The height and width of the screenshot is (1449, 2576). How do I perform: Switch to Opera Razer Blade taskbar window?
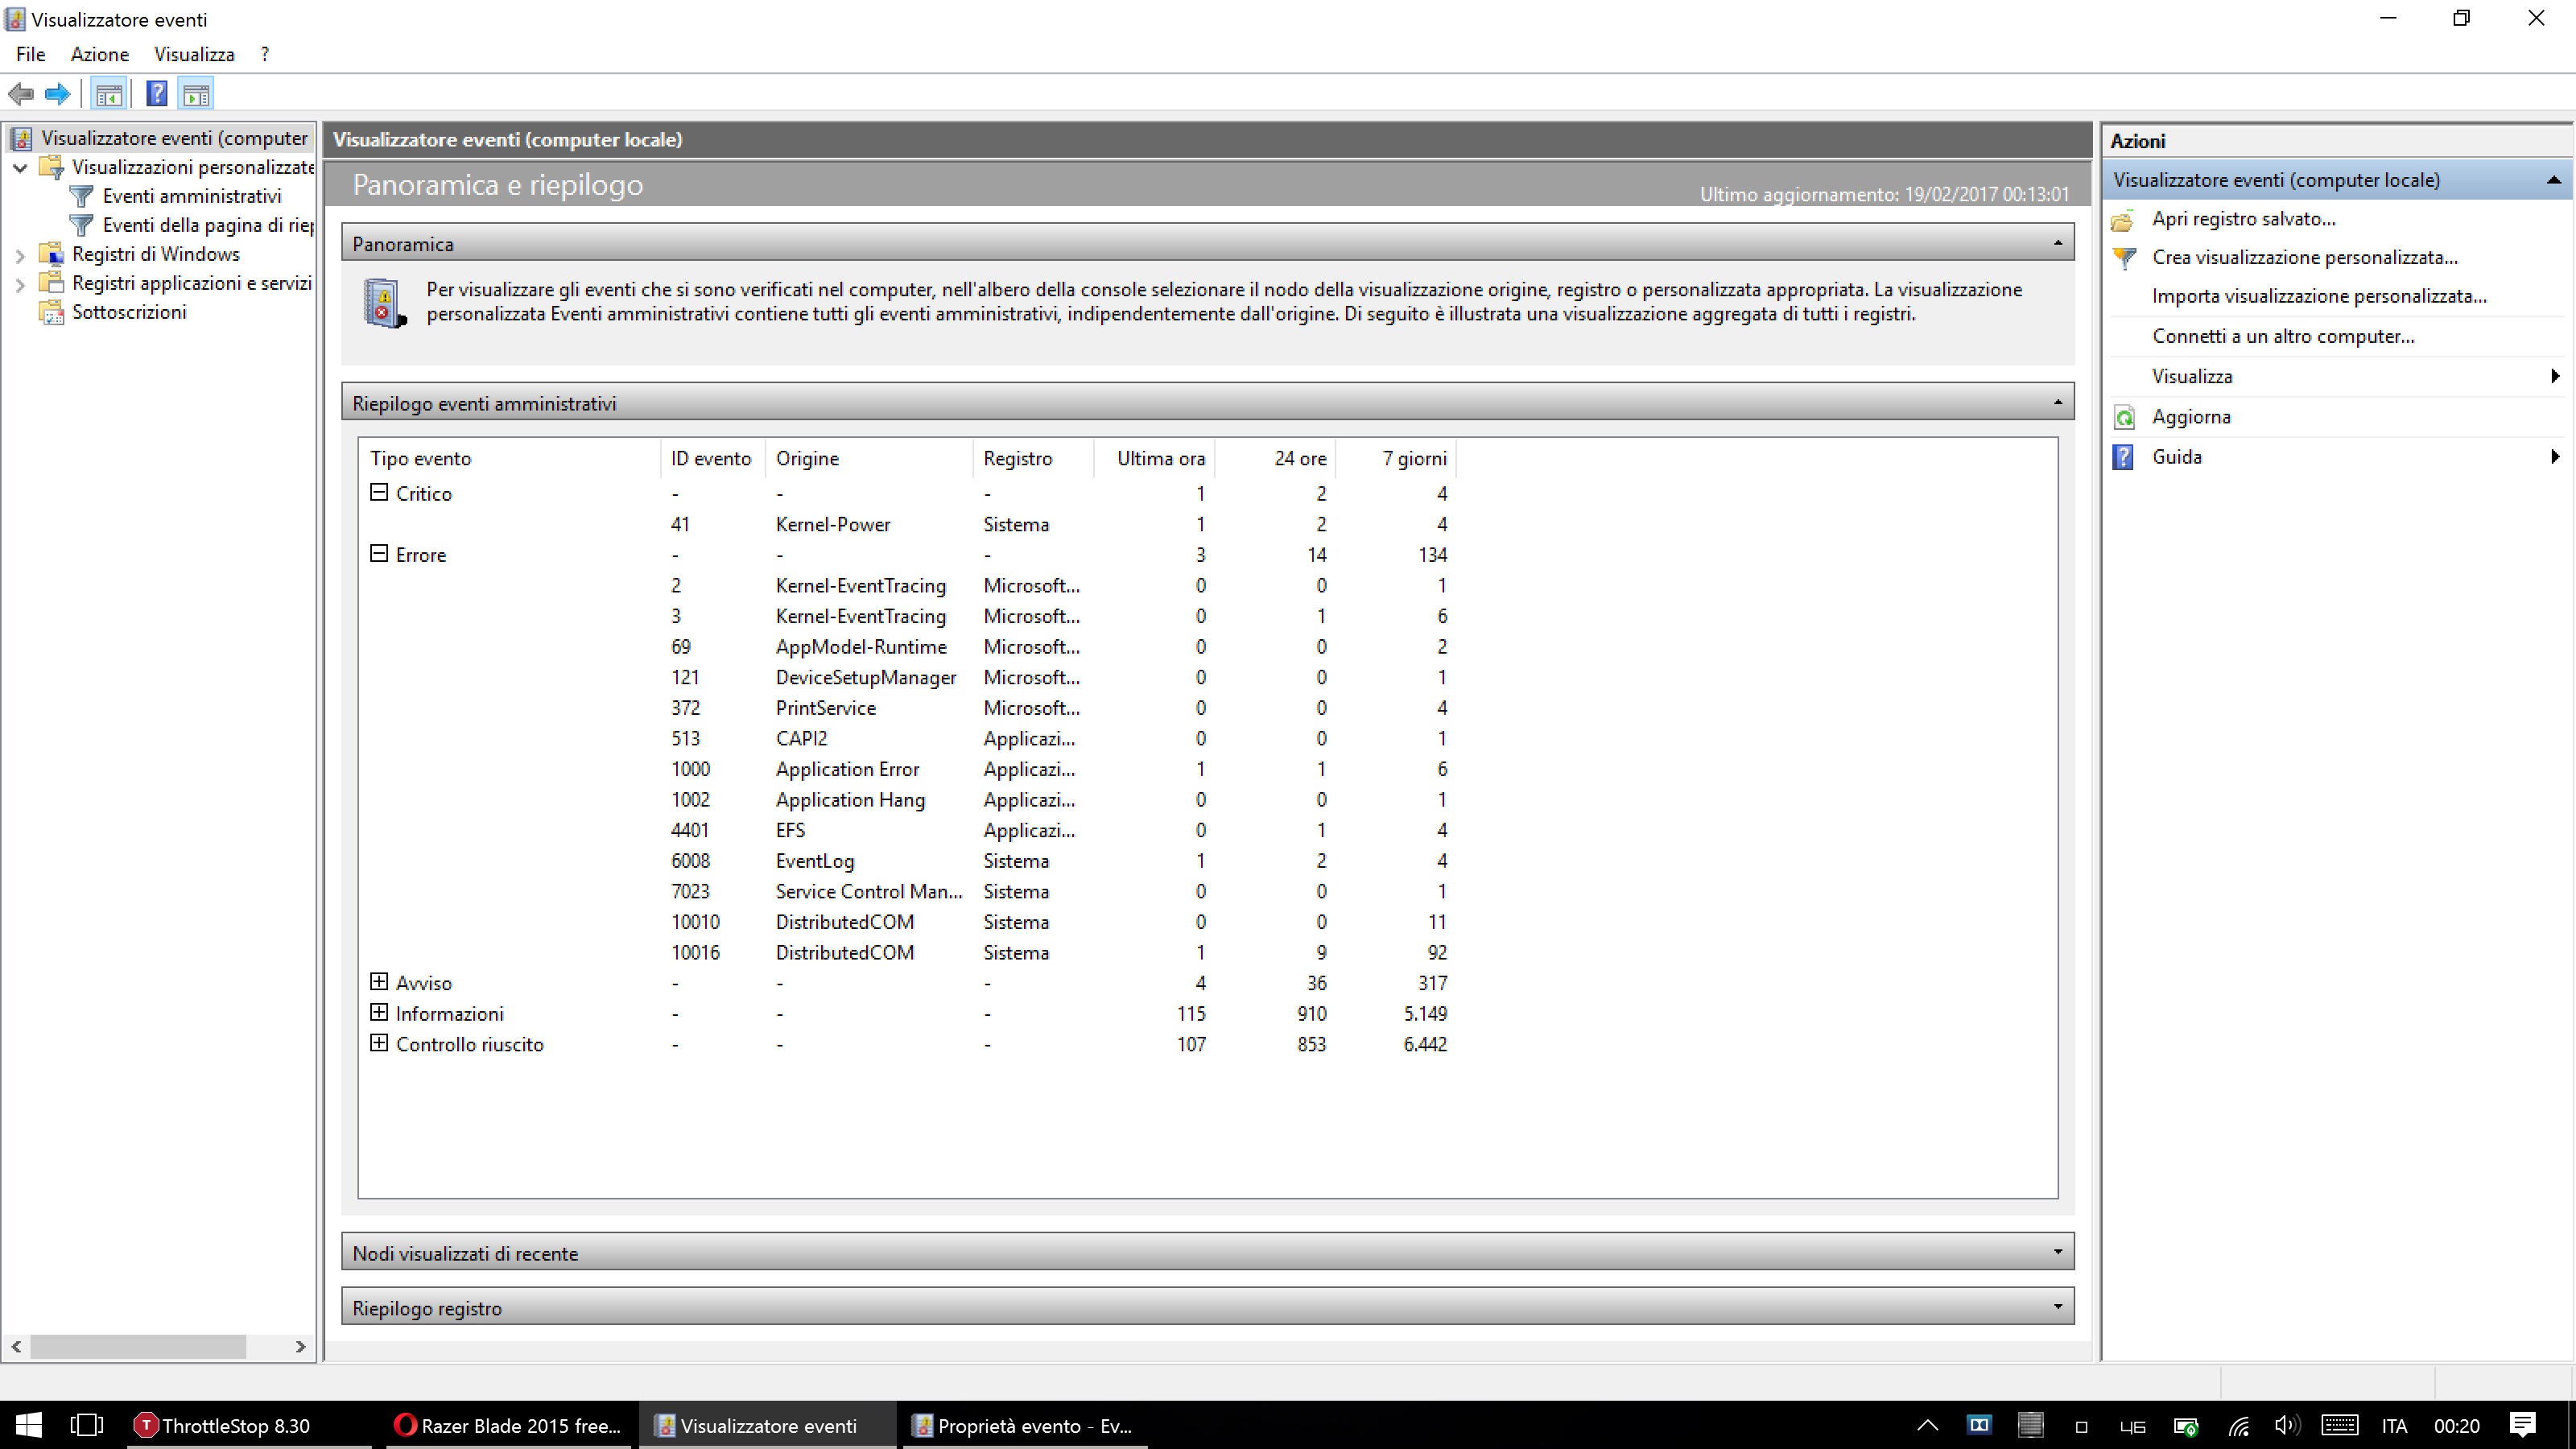[508, 1425]
